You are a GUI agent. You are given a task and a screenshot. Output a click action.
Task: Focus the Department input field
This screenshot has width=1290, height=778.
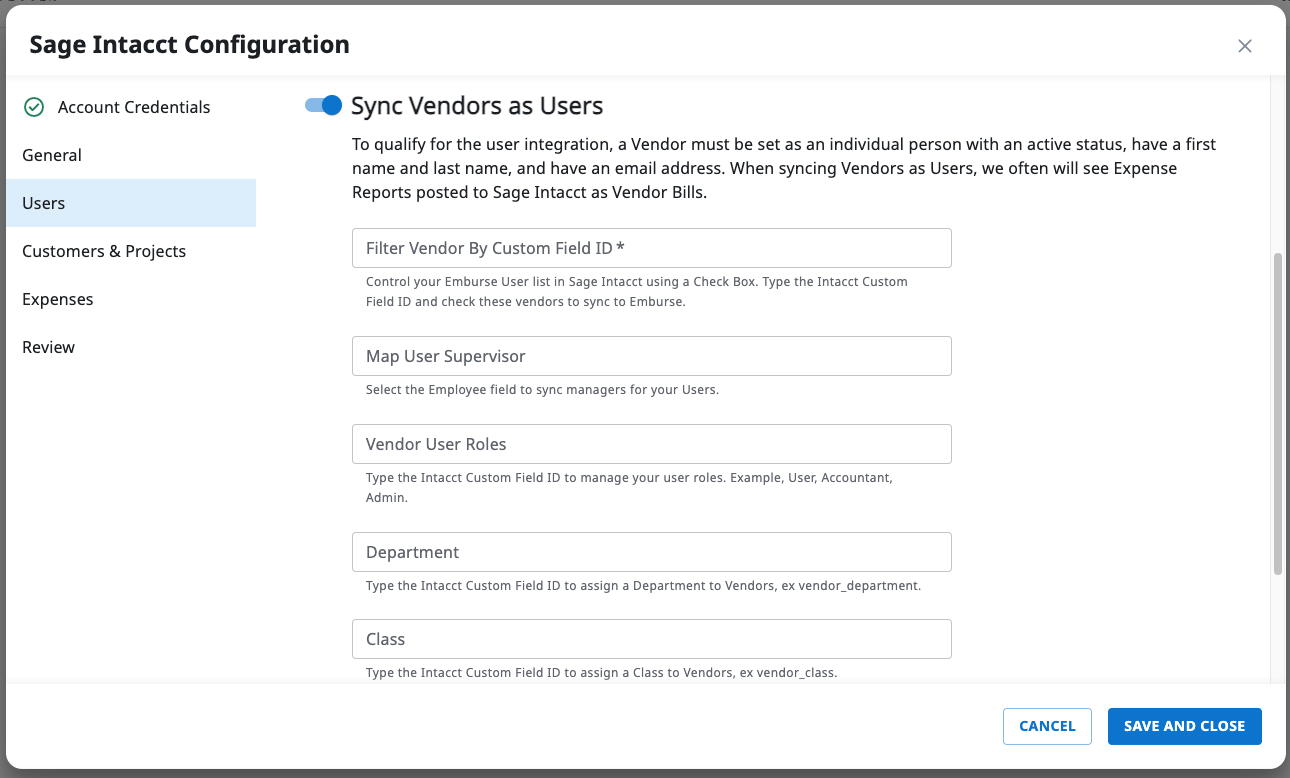(651, 552)
